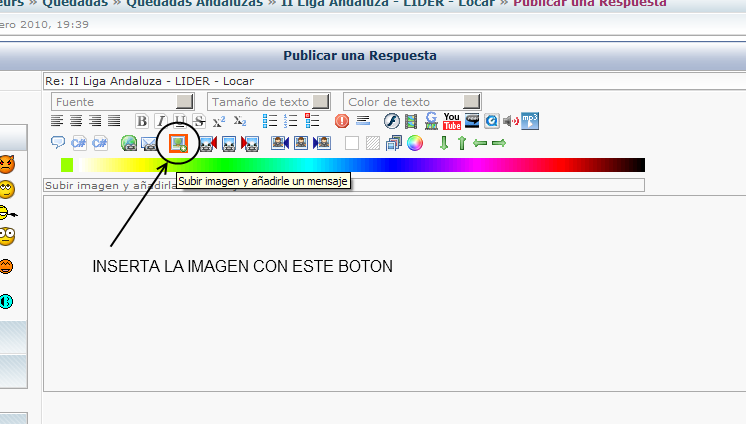This screenshot has height=424, width=746.
Task: Align text left in editor toolbar
Action: point(57,121)
